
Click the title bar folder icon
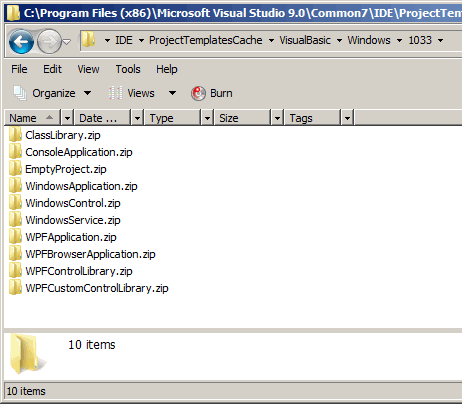13,13
